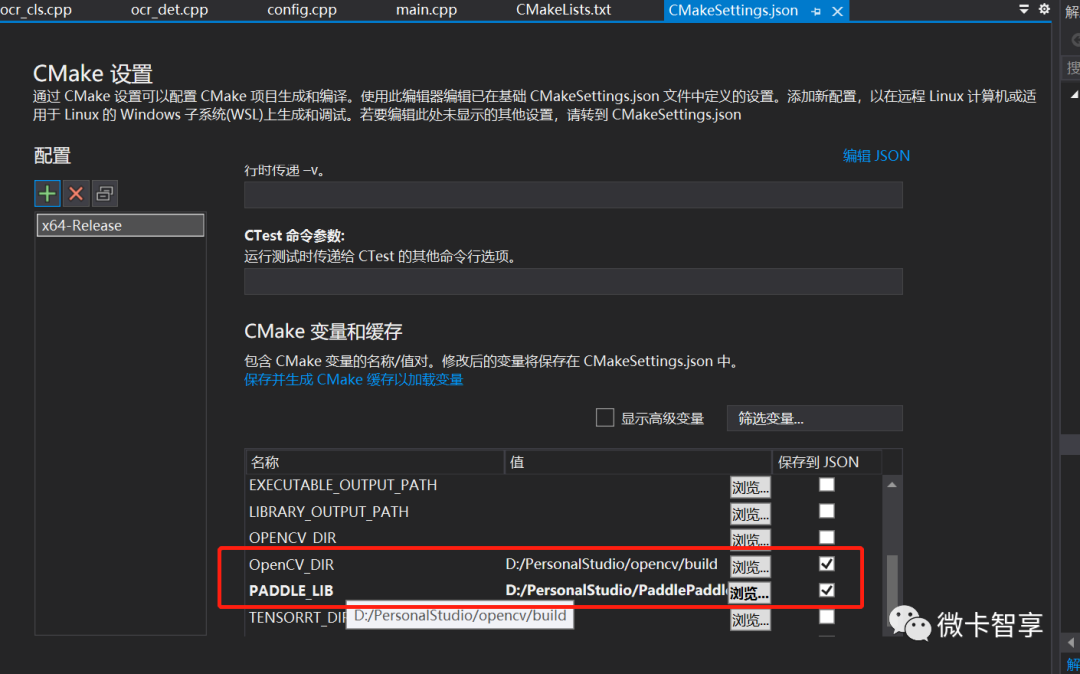Click the 保存到 JSON column header
Screen dimensions: 1080x674
(x=827, y=462)
